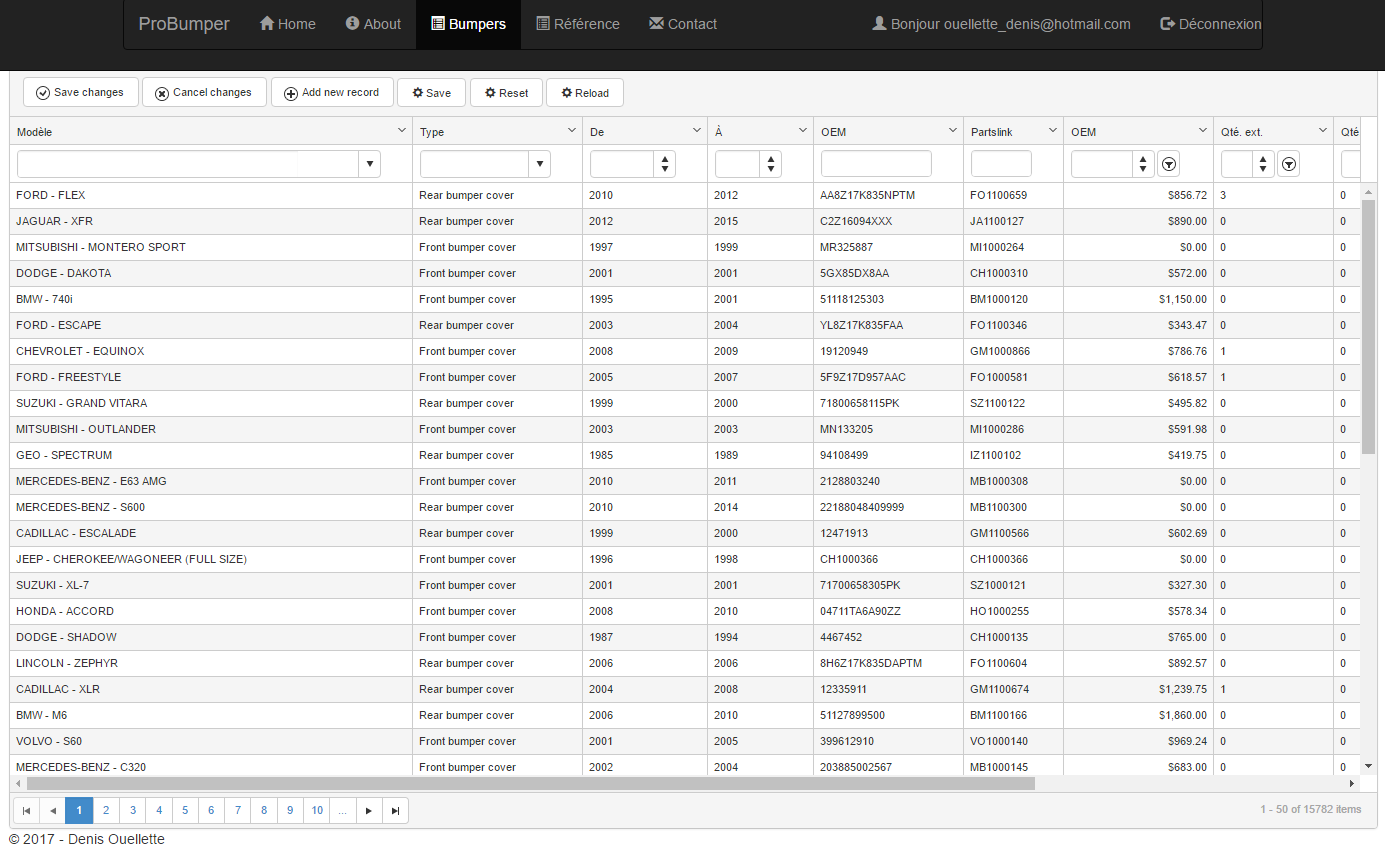Open the Référence nav item
Screen dimensions: 1385x861
click(x=578, y=24)
